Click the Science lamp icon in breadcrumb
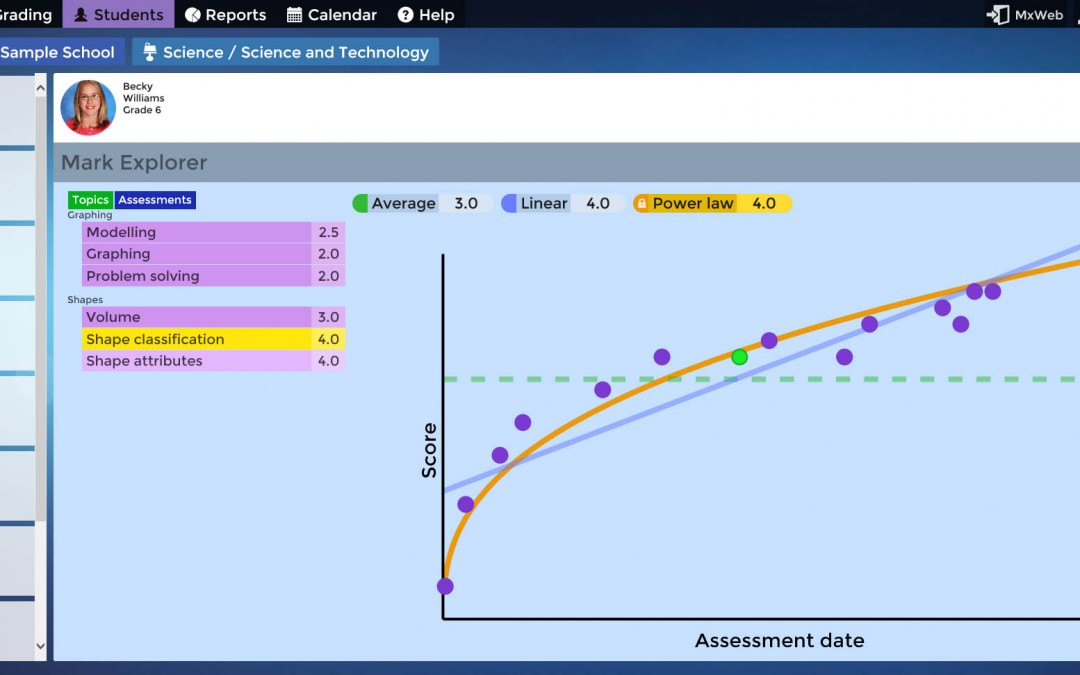Screen dimensions: 1080x675 tap(150, 52)
